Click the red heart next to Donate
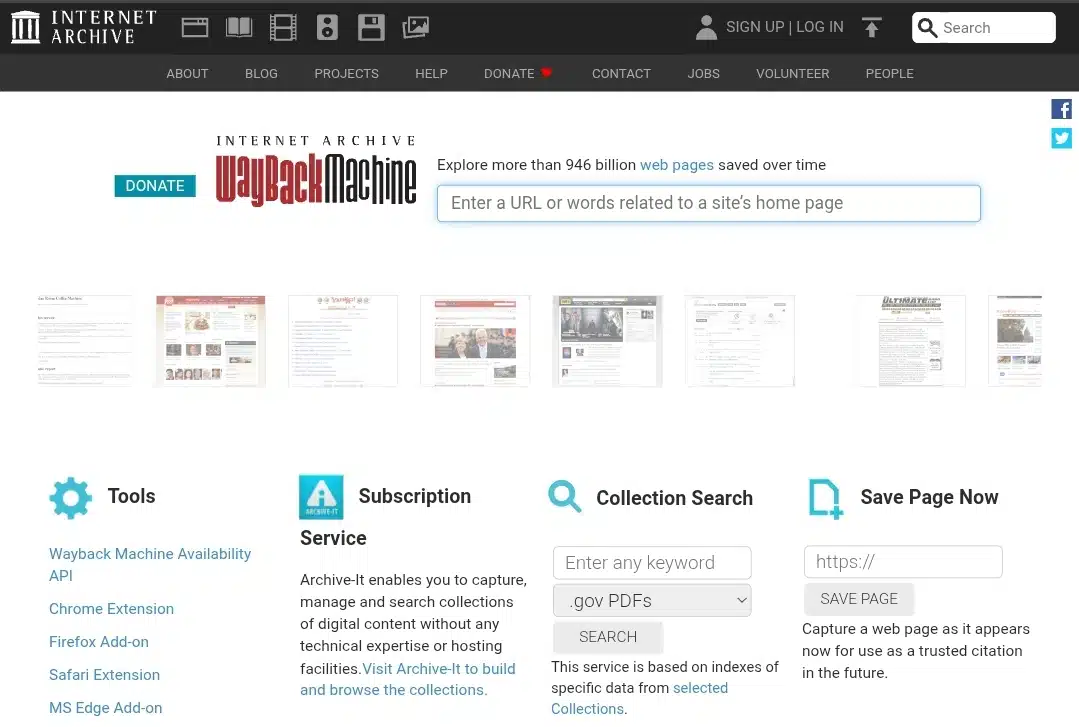The width and height of the screenshot is (1079, 727). point(546,72)
